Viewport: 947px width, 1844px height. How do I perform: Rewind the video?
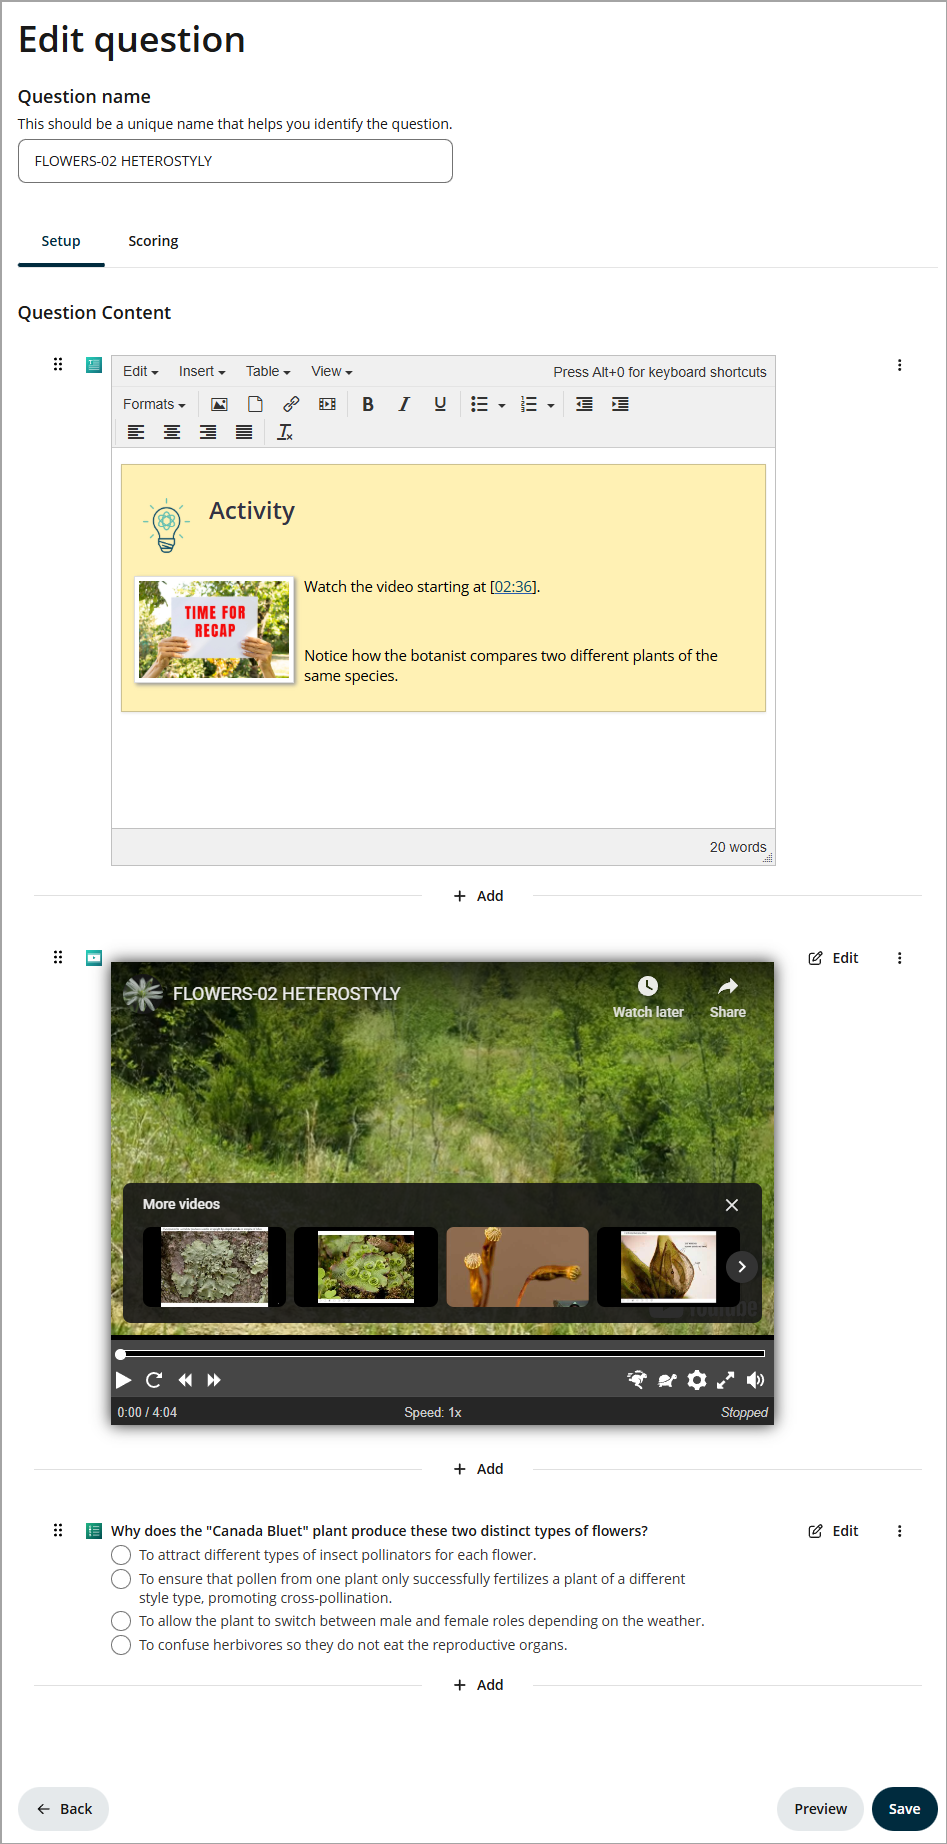(185, 1380)
